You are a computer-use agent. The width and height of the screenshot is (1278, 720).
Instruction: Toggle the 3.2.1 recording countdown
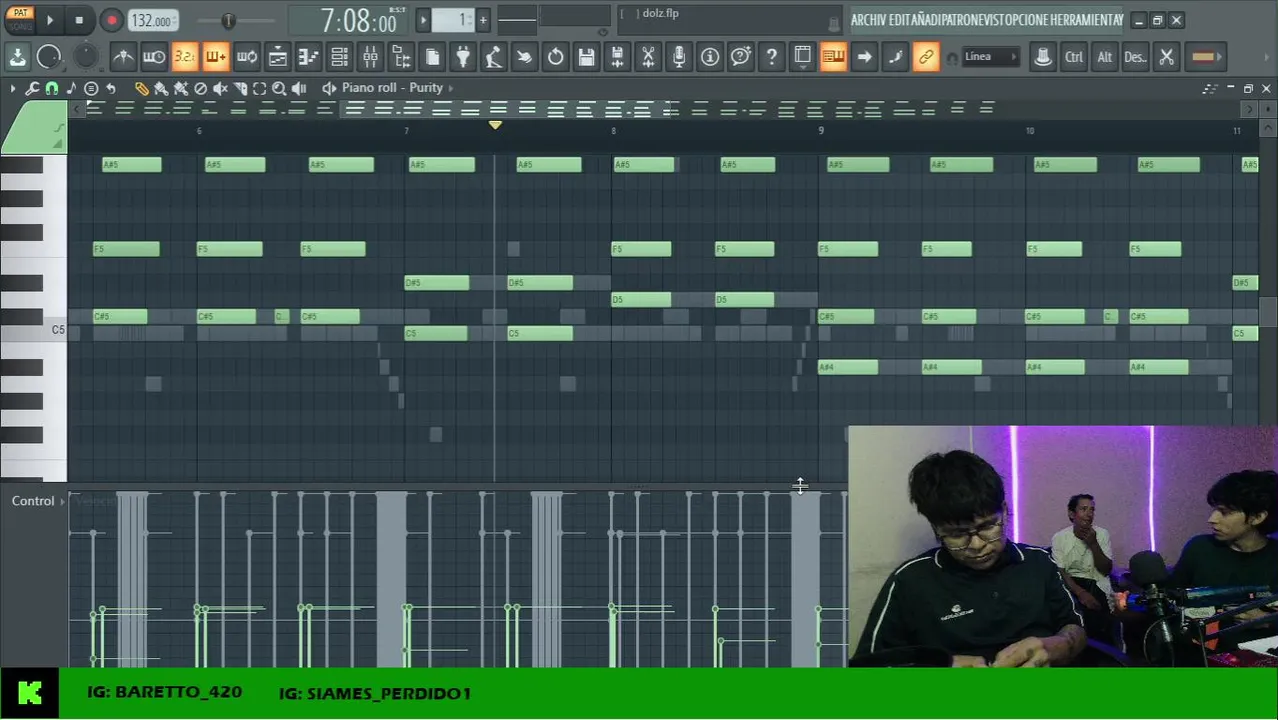[x=185, y=57]
